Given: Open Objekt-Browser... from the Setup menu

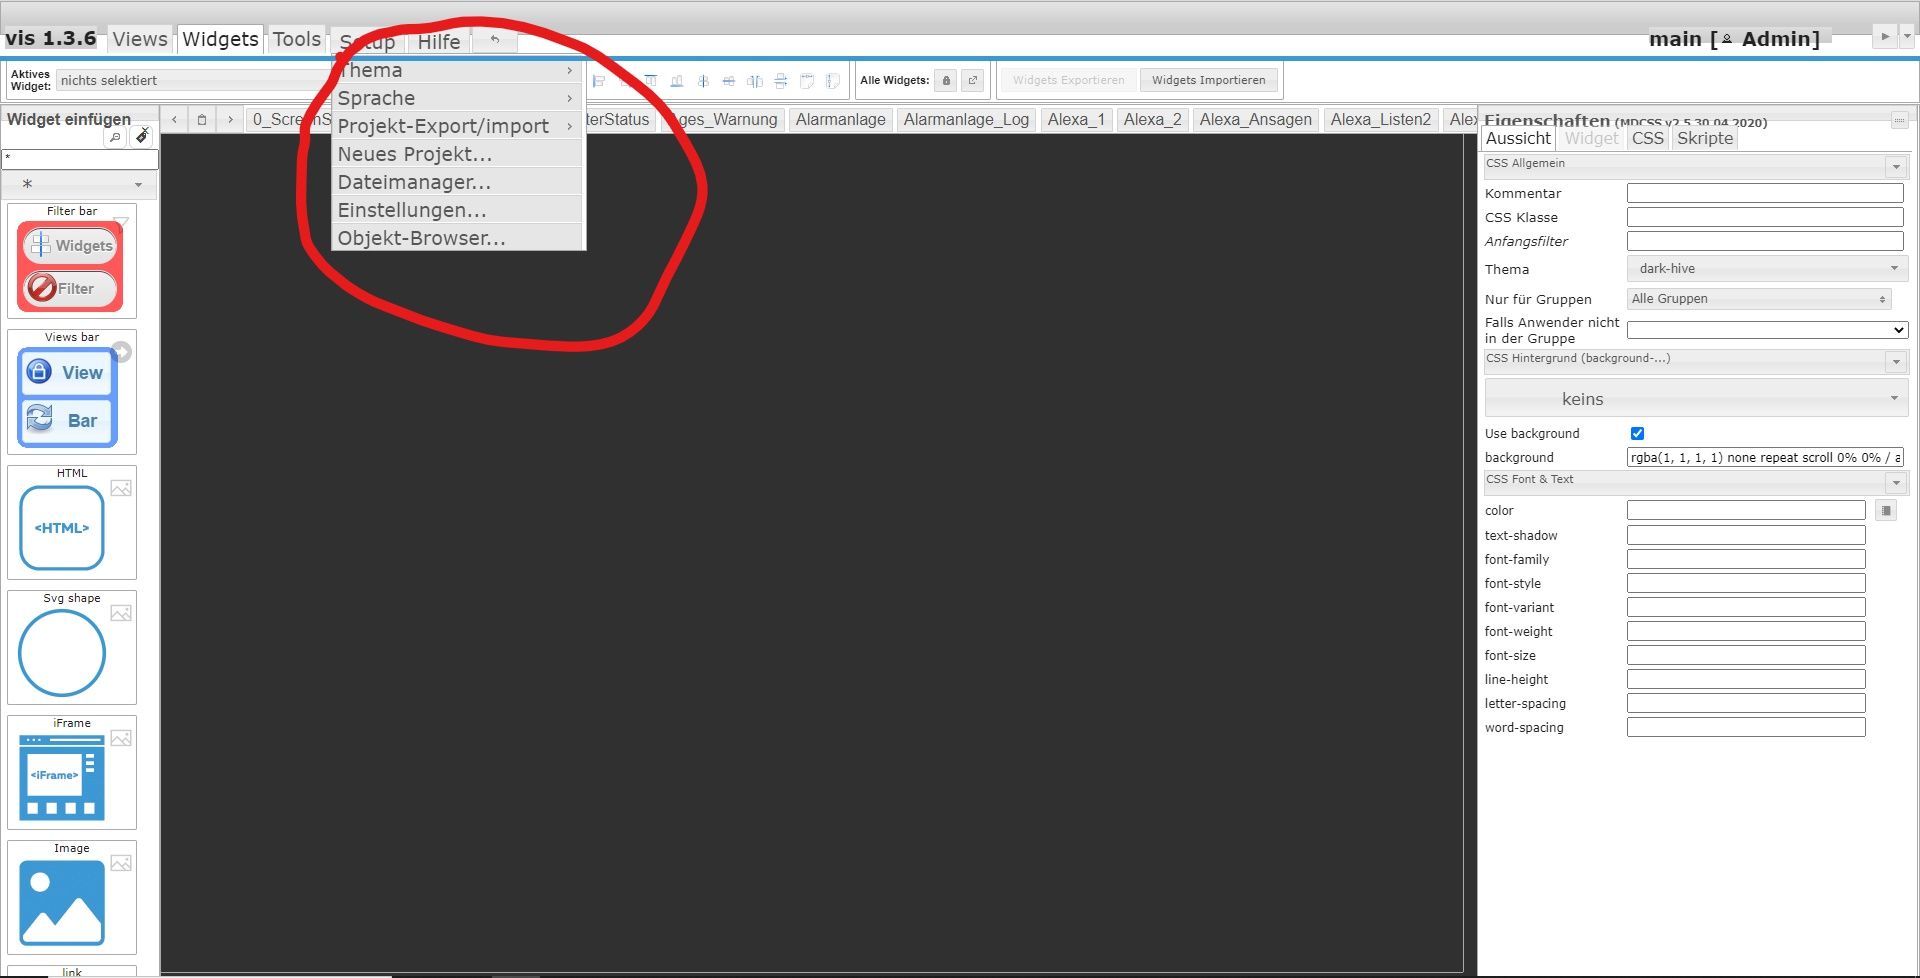Looking at the screenshot, I should (457, 238).
